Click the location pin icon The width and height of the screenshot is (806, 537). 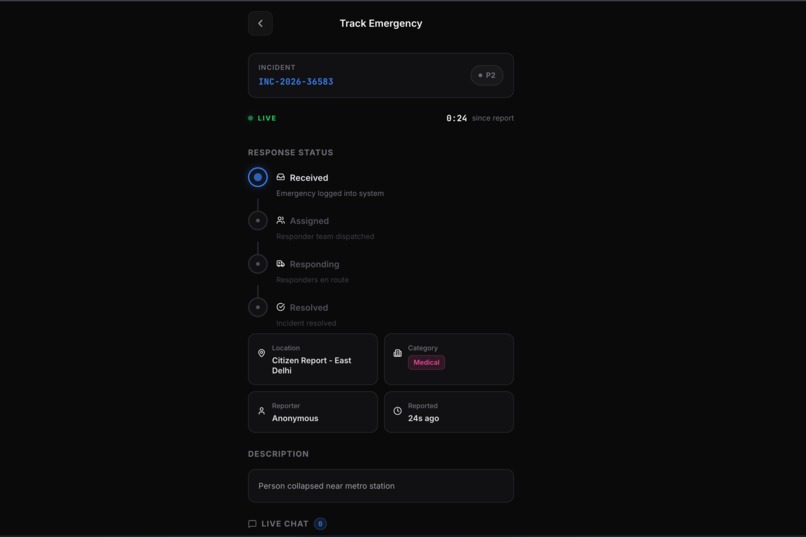261,353
